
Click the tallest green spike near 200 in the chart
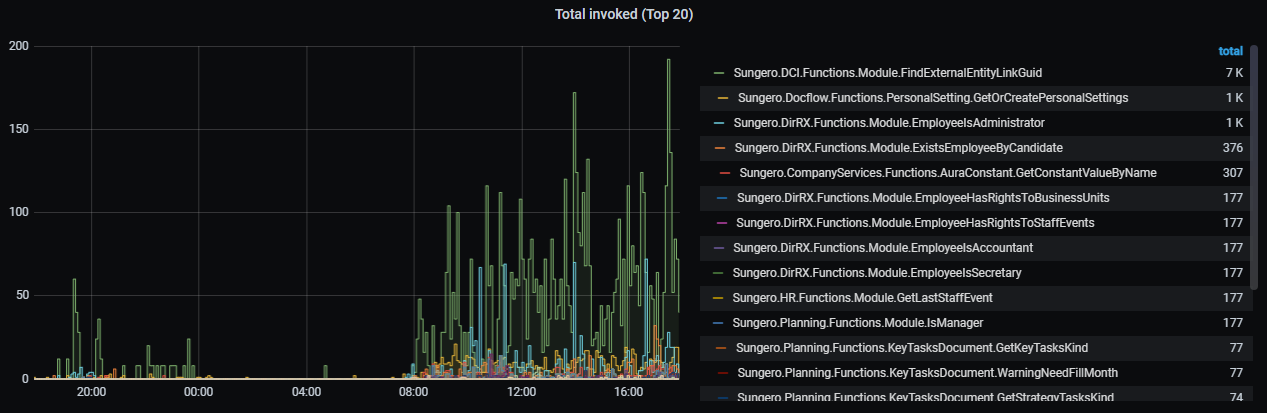[x=668, y=62]
